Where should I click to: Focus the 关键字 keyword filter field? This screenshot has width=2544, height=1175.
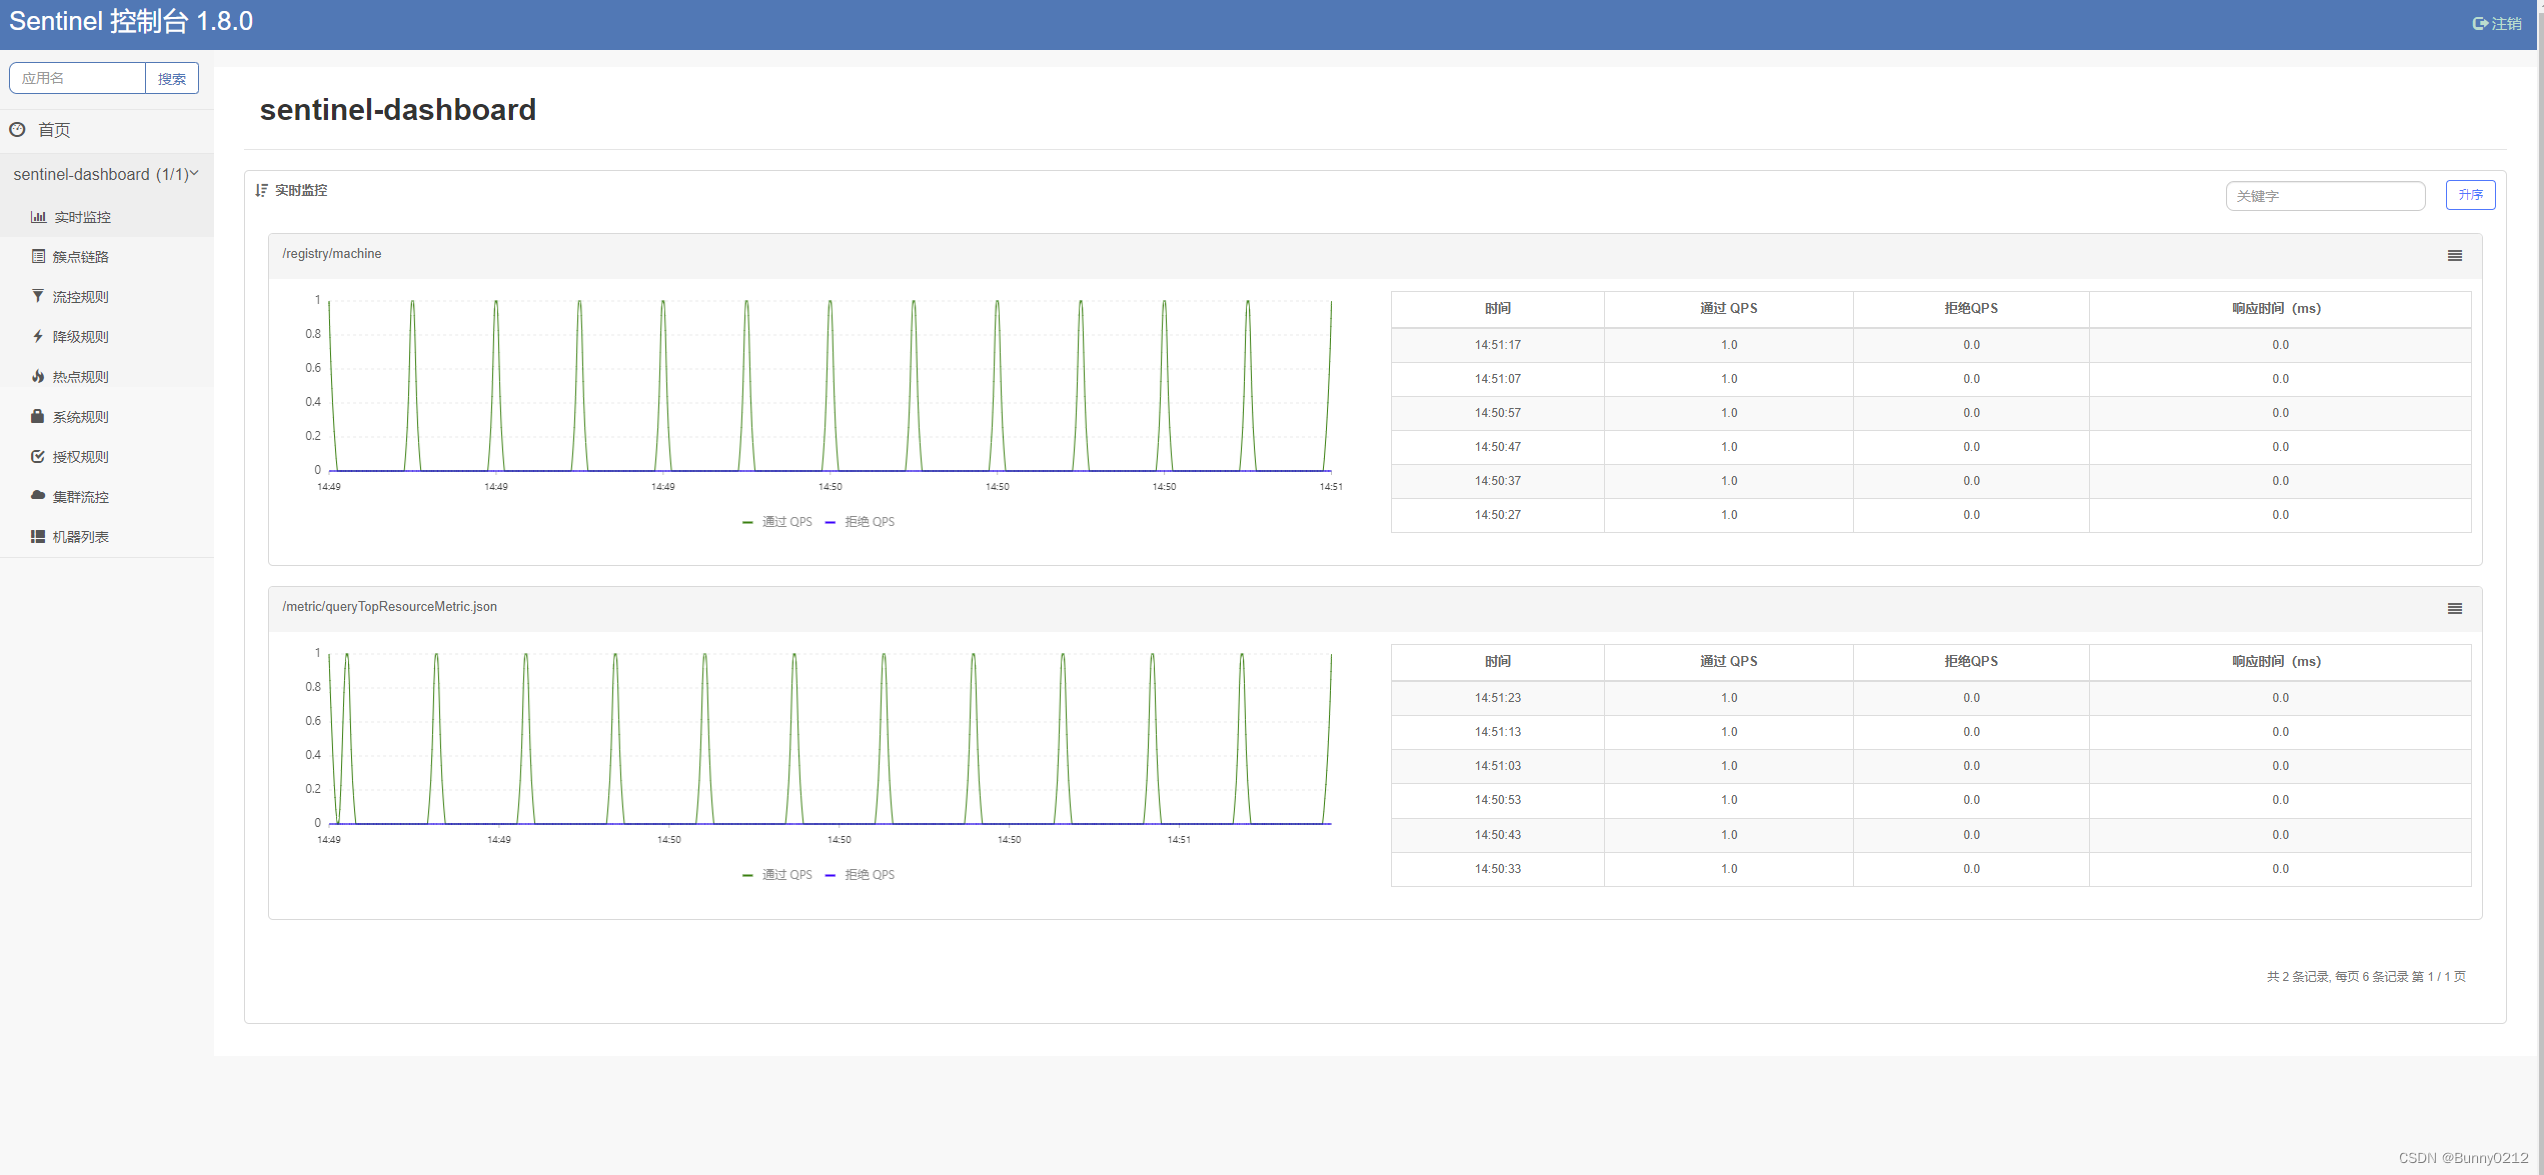pyautogui.click(x=2325, y=196)
